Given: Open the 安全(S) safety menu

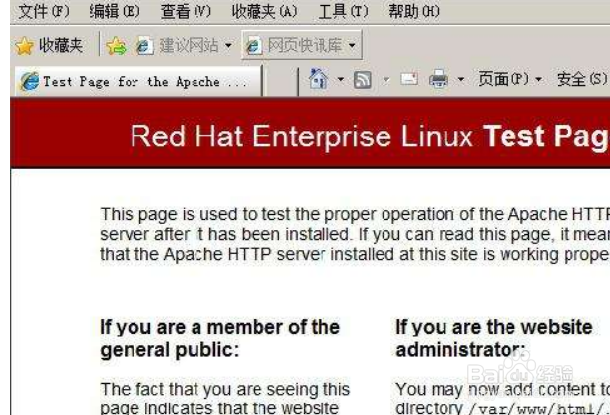Looking at the screenshot, I should tap(582, 79).
